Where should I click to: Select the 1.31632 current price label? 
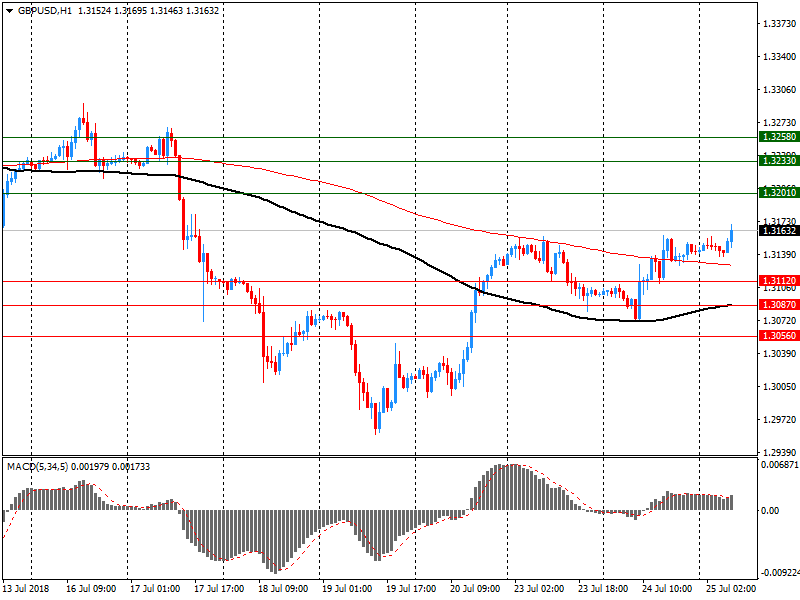point(779,231)
